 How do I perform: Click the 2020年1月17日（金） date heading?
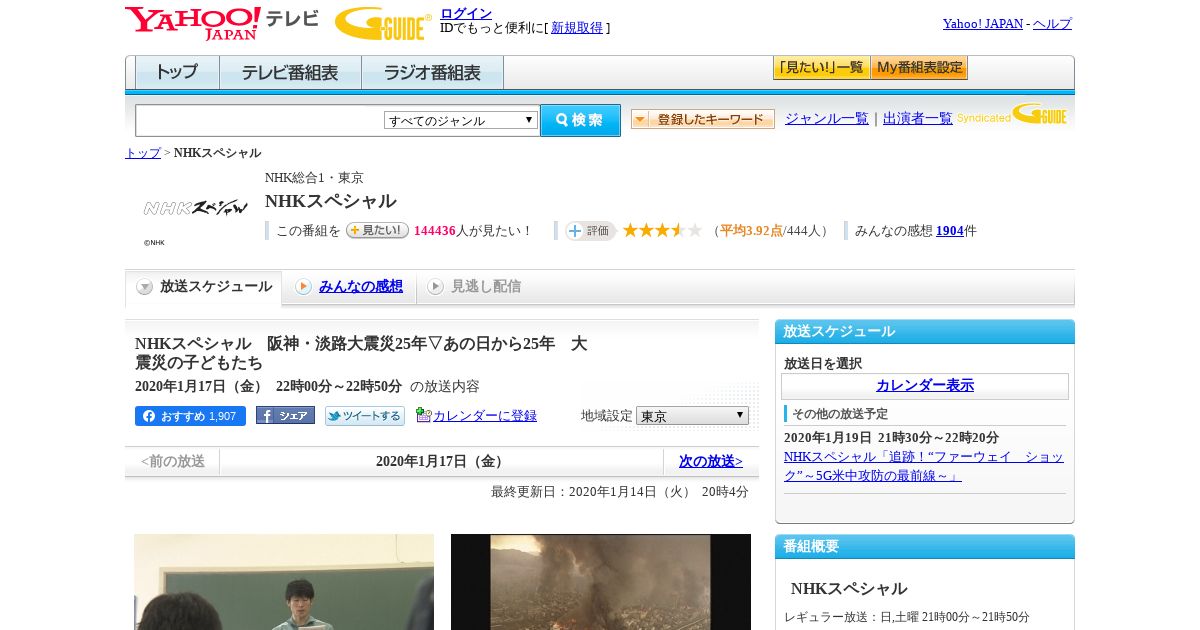click(441, 462)
